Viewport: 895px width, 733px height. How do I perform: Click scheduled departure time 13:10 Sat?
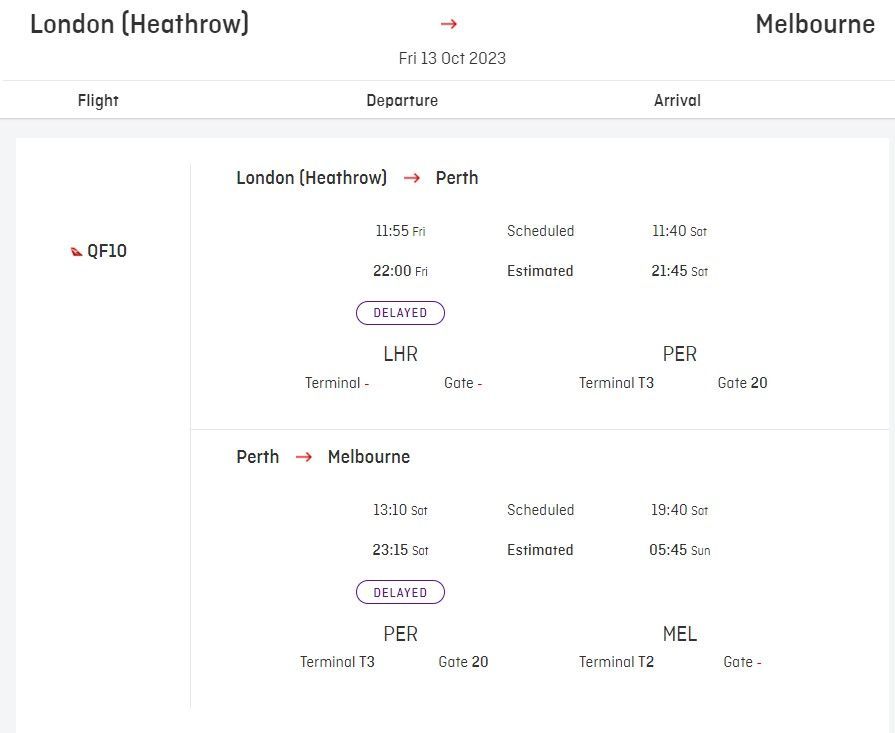point(400,510)
